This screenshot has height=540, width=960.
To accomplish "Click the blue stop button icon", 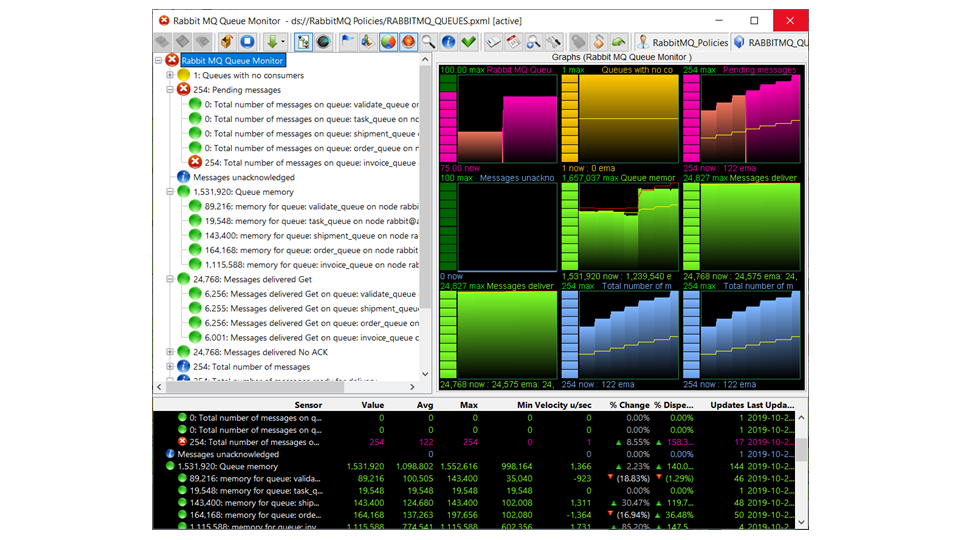I will (247, 42).
